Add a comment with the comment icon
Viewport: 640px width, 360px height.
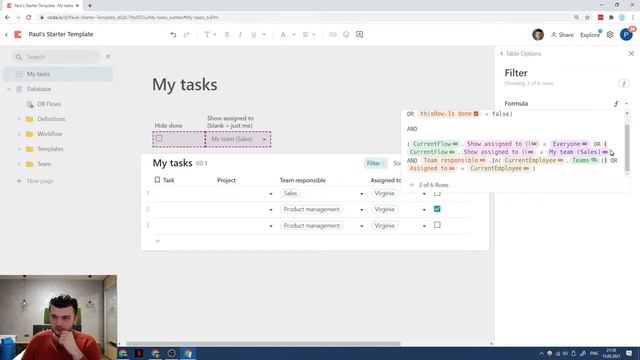tap(360, 35)
